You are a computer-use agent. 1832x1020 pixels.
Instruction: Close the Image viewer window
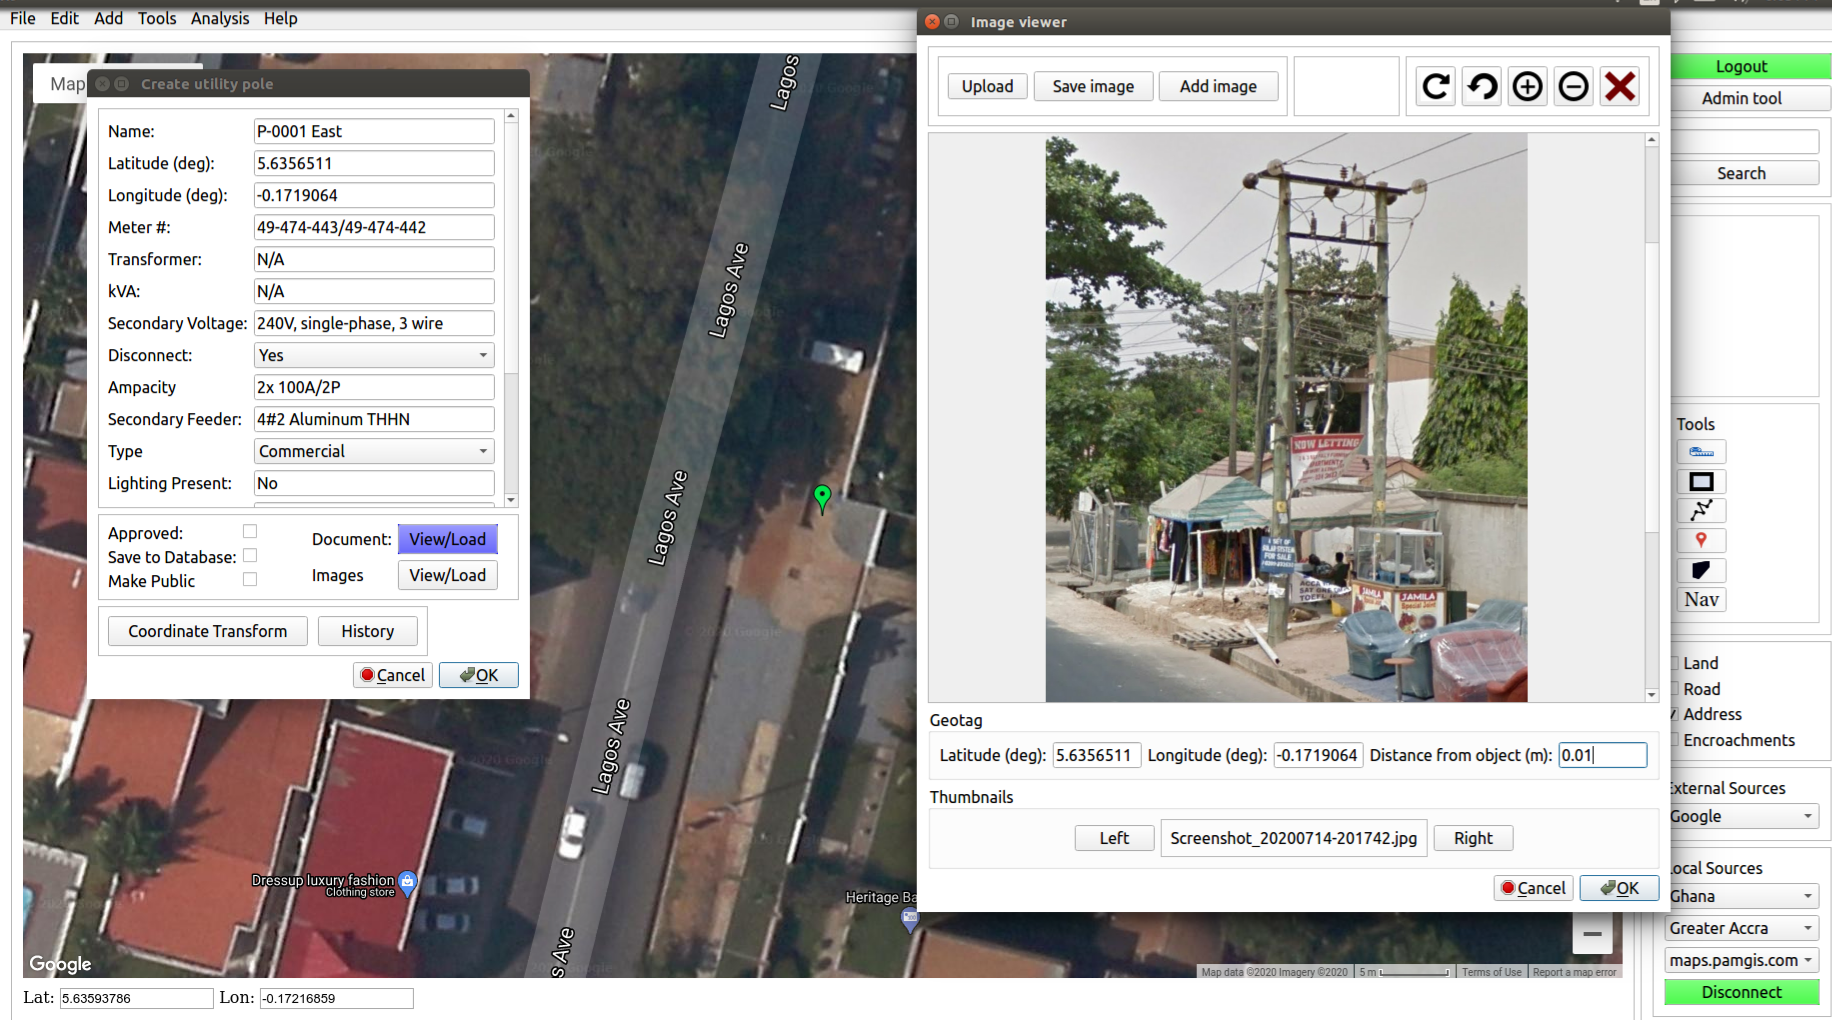(x=932, y=22)
